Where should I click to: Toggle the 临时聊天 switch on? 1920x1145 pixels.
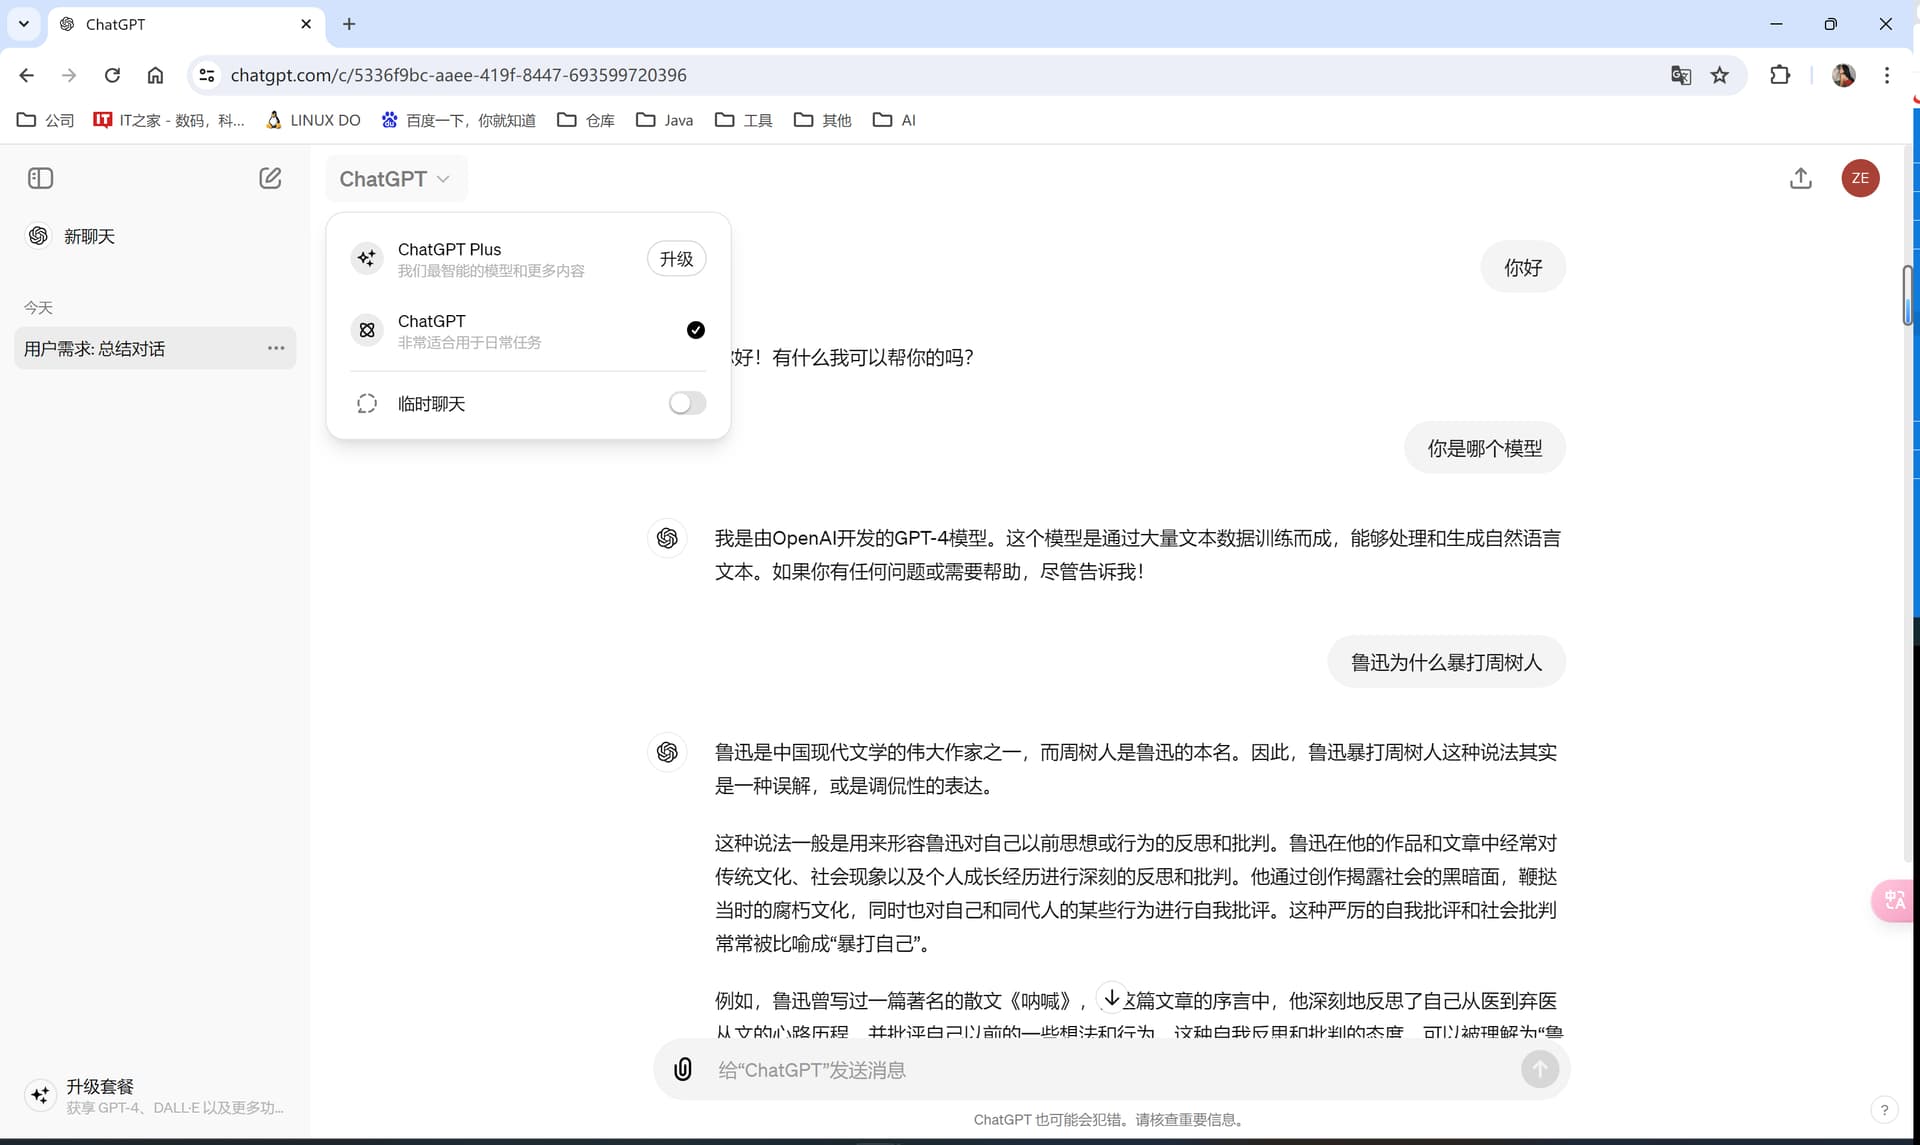pos(687,403)
